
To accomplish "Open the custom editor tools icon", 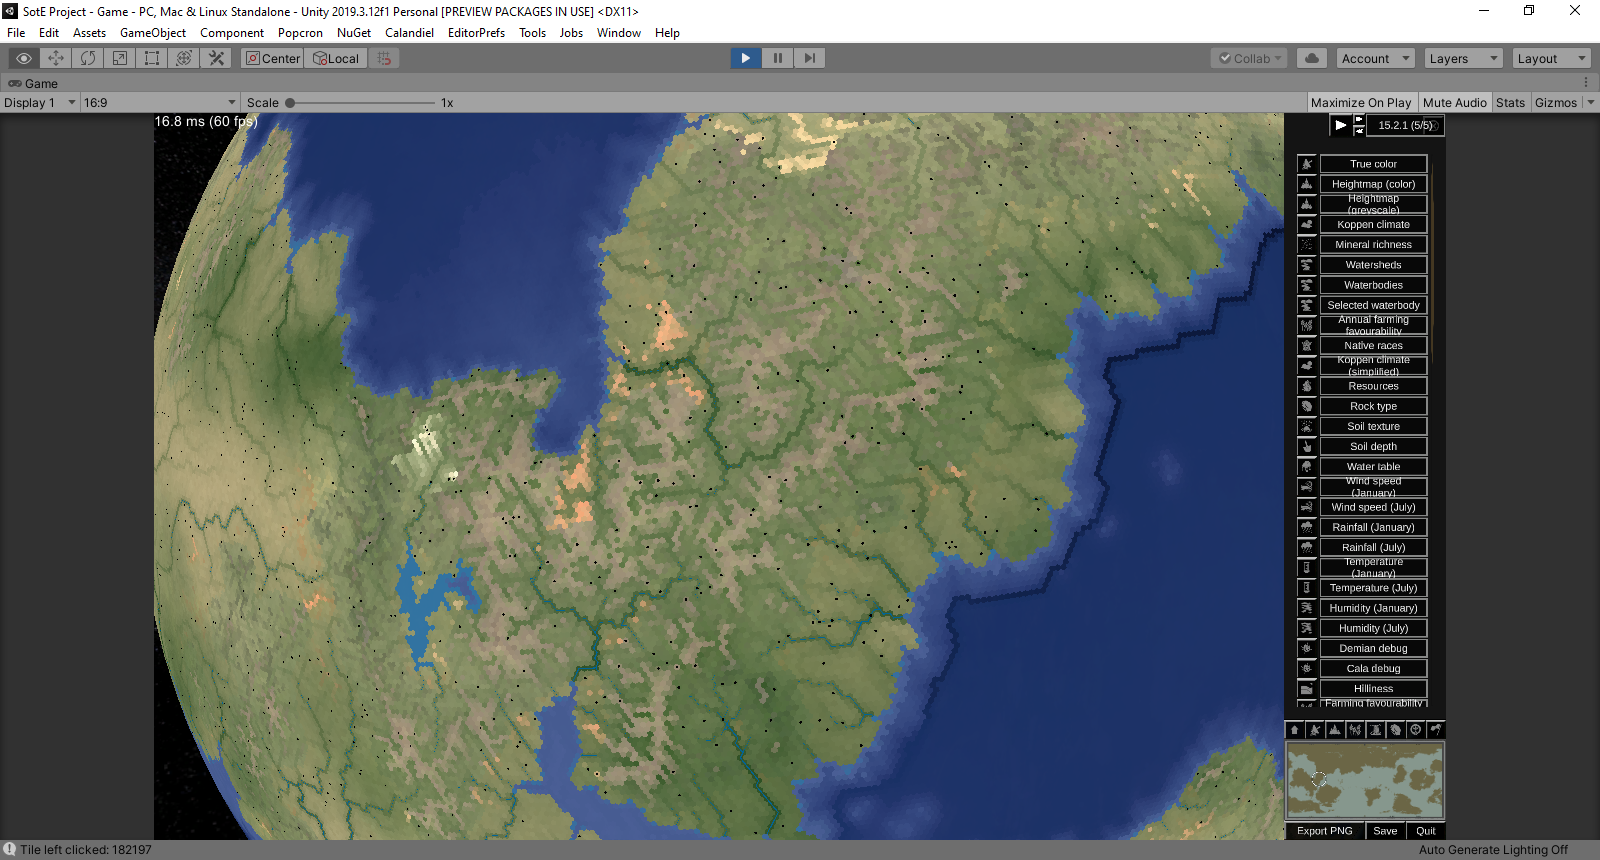I will pos(216,58).
